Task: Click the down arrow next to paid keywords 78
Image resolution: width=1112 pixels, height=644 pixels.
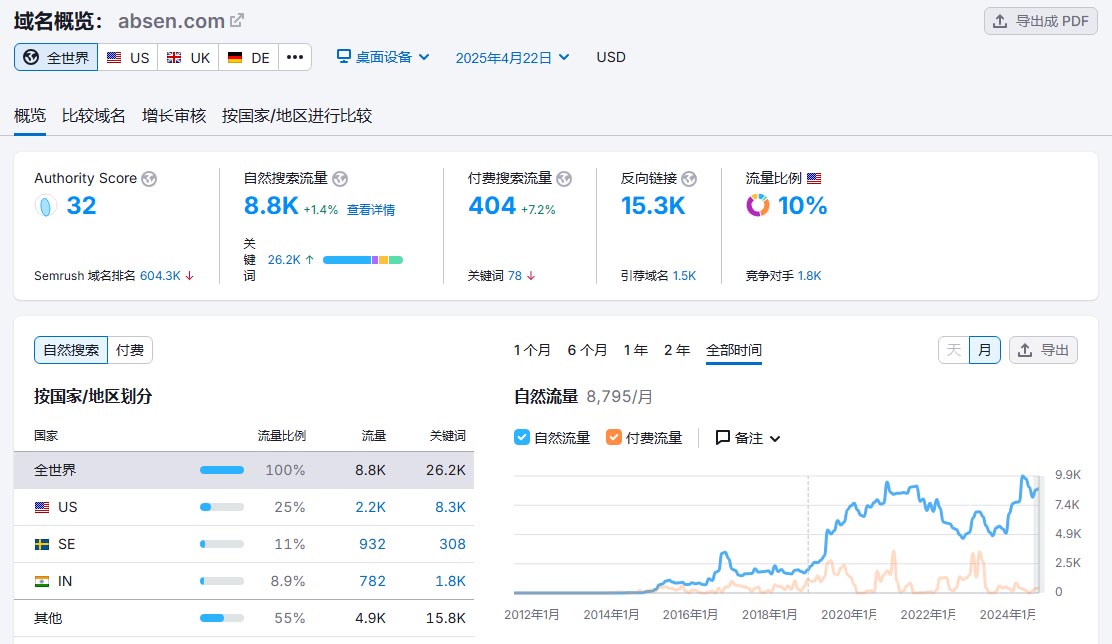Action: tap(531, 276)
